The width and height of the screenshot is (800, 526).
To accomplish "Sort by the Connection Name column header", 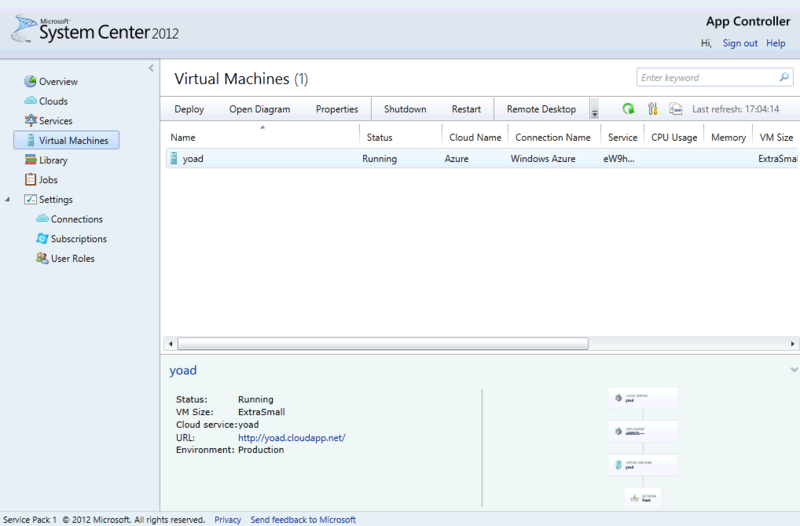I will (x=553, y=137).
